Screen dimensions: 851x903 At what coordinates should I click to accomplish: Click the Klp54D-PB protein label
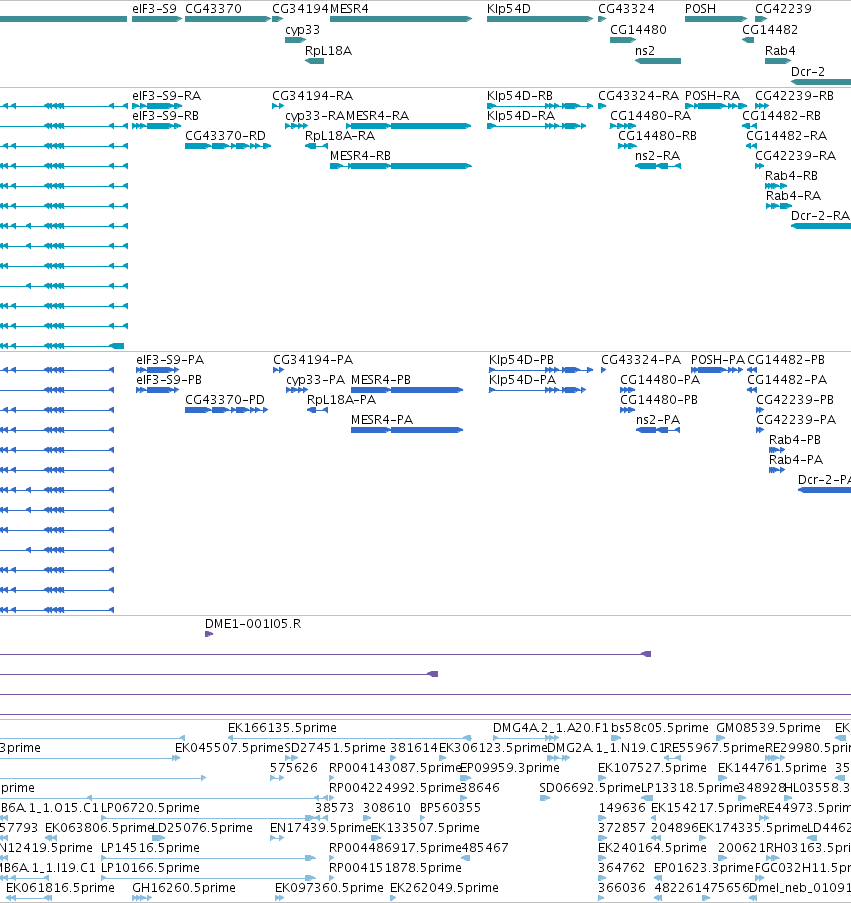point(521,360)
